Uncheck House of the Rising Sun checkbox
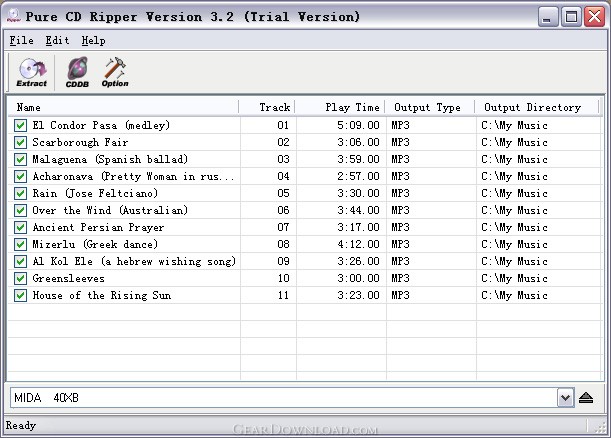Screen dimensions: 611x438 point(20,295)
